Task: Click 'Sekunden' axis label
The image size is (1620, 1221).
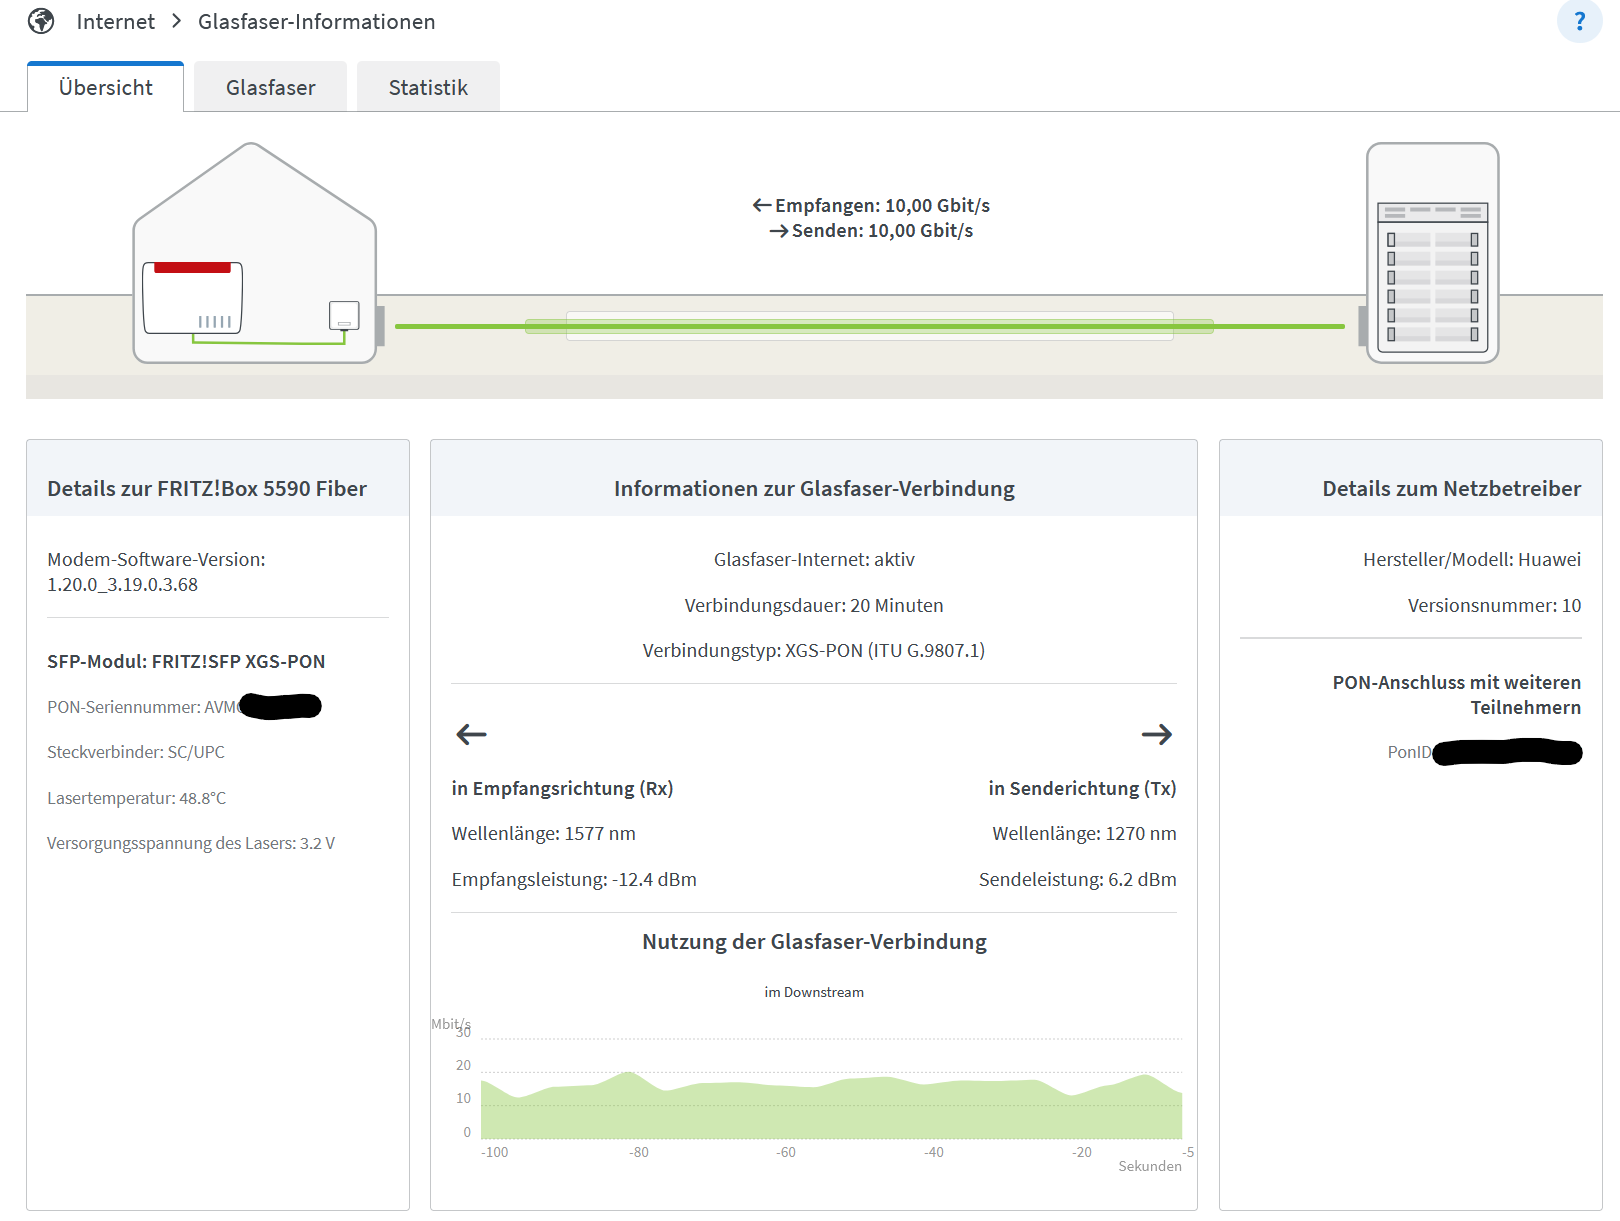Action: point(1150,1166)
